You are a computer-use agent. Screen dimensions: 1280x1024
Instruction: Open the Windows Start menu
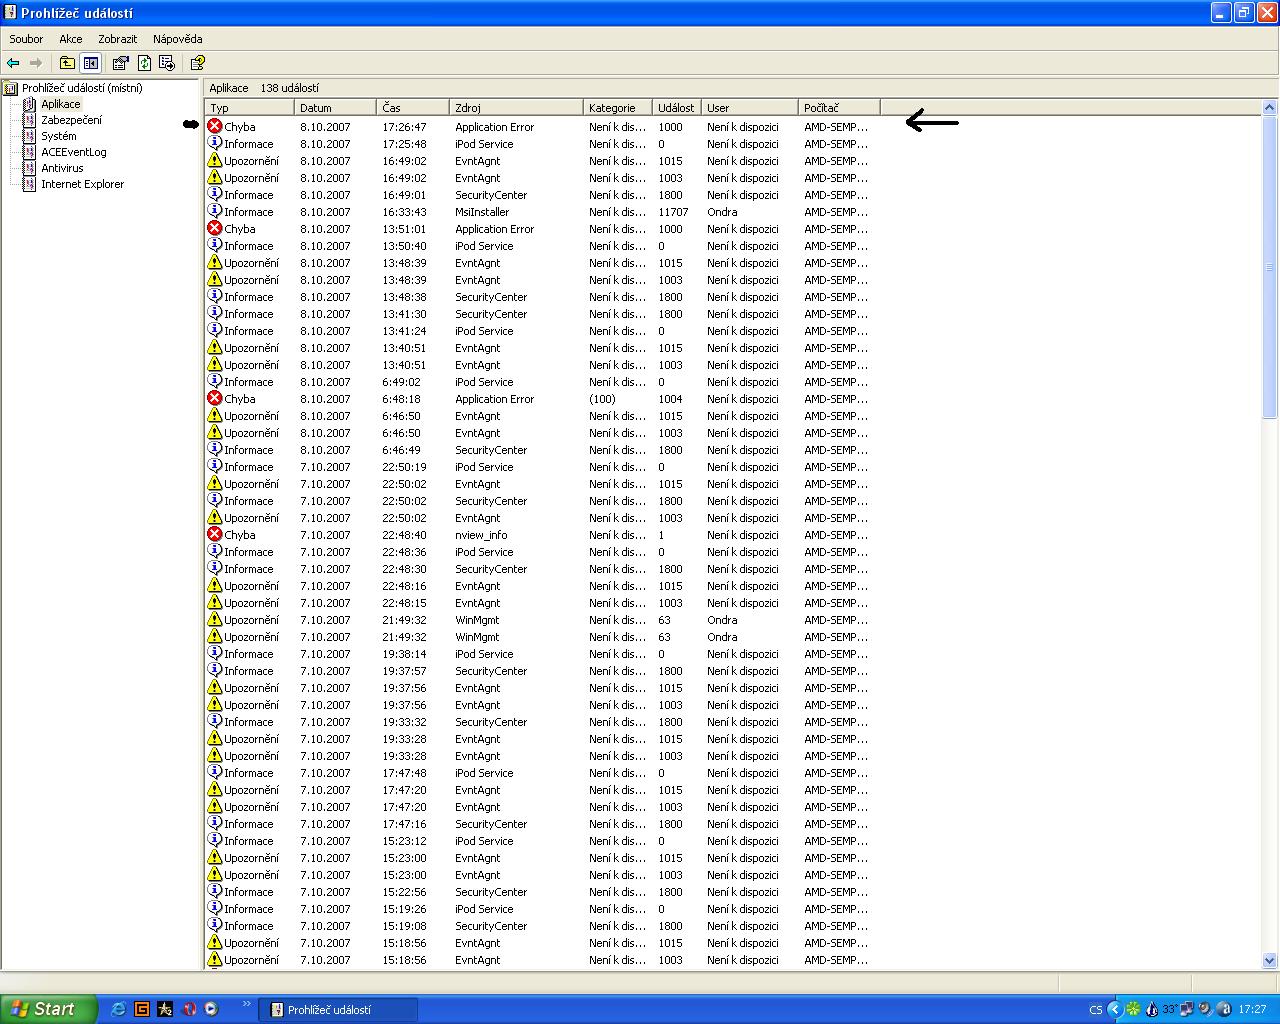49,1009
